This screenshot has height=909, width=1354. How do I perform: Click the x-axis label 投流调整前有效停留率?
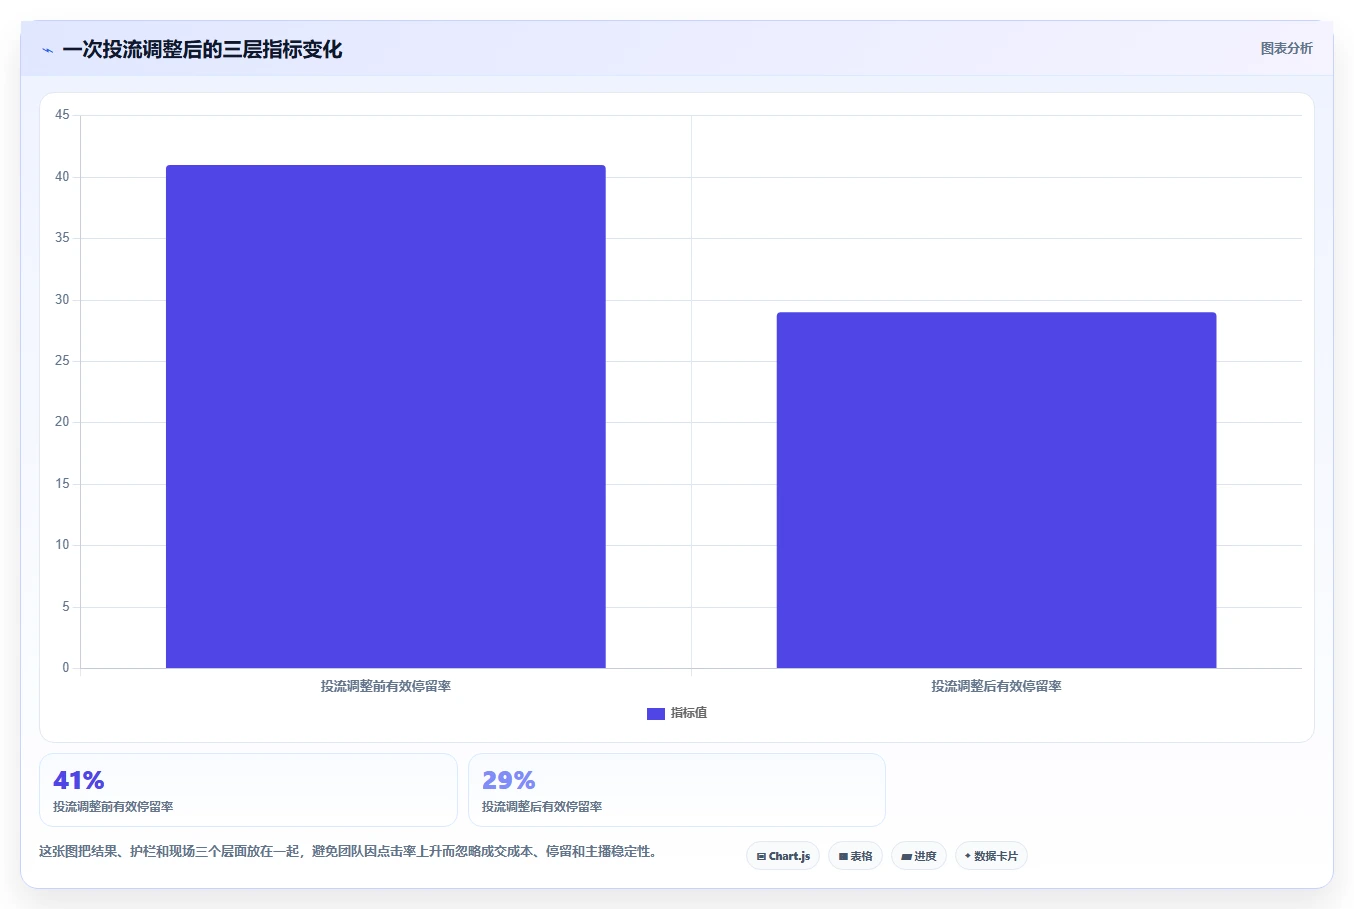click(386, 686)
